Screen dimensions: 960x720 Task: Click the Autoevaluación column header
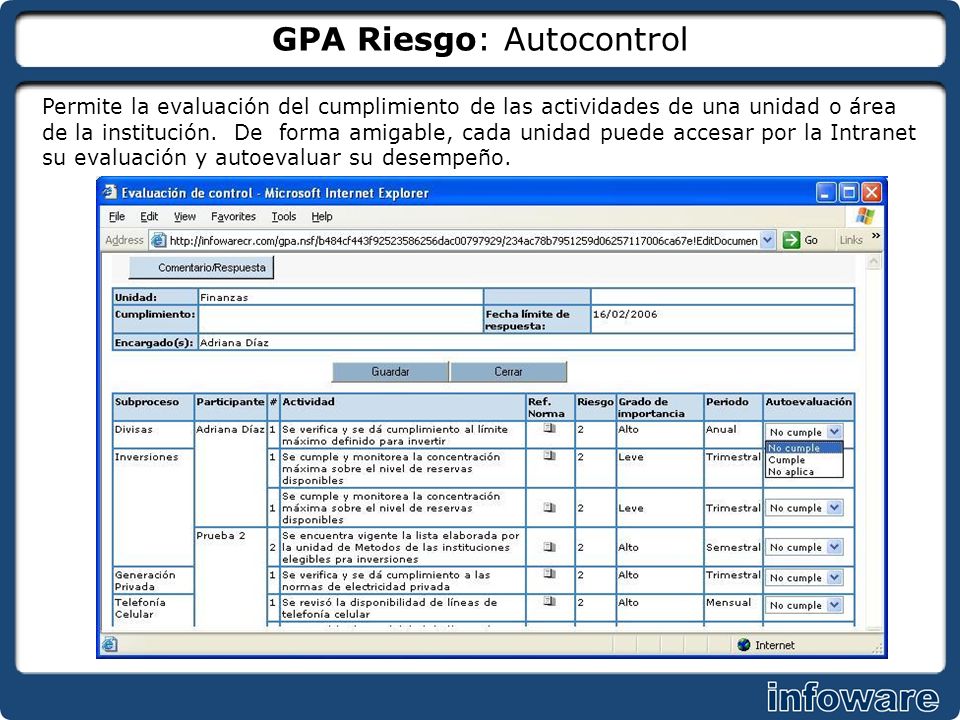[x=808, y=407]
